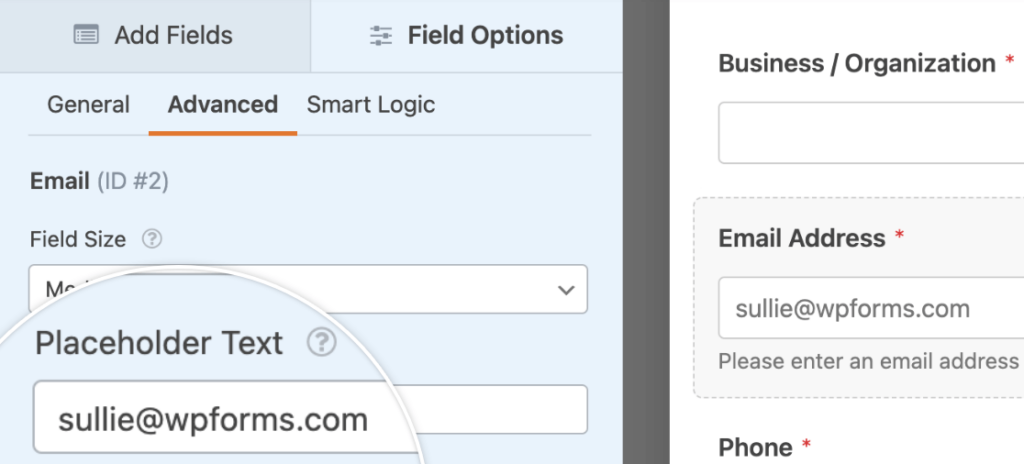Click the 'Please enter an email address' description
The width and height of the screenshot is (1024, 464).
pyautogui.click(x=869, y=361)
